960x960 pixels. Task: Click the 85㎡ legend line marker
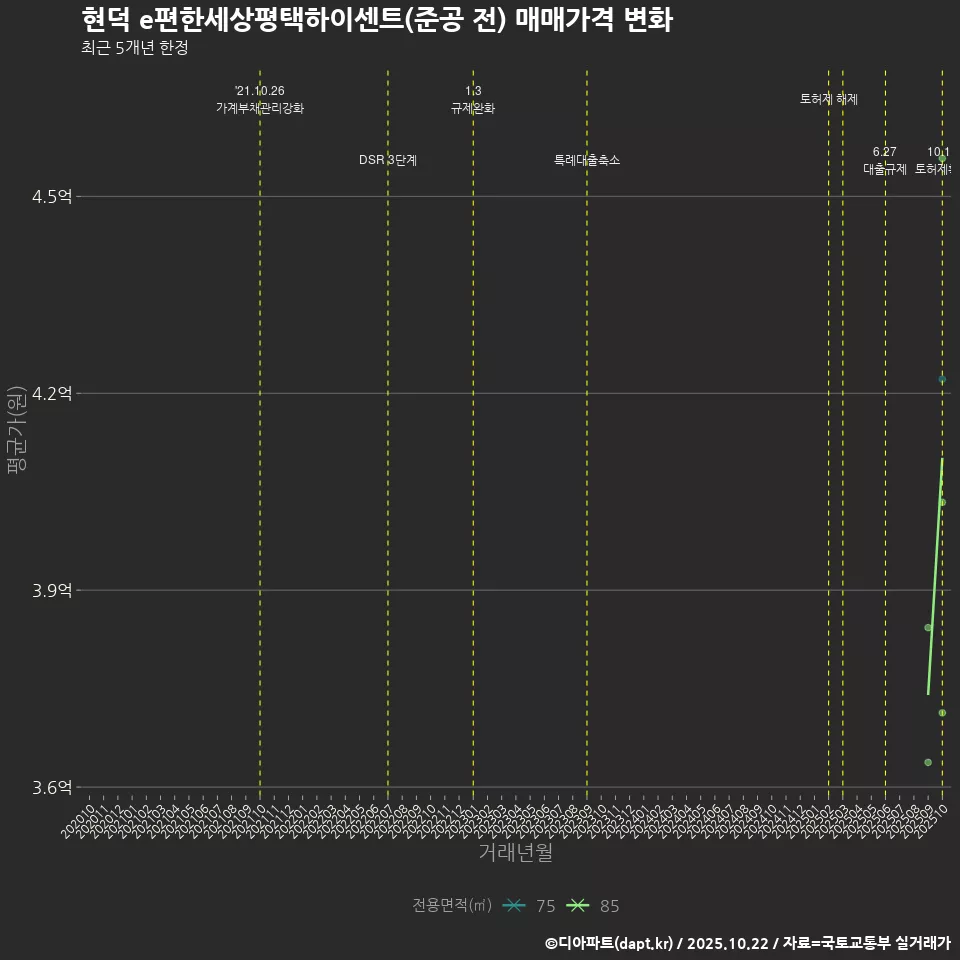click(578, 906)
